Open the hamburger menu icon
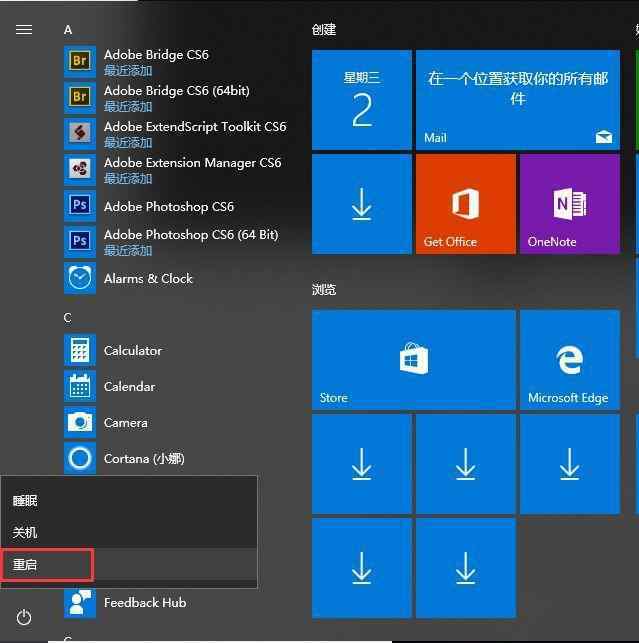The image size is (639, 643). [x=24, y=30]
